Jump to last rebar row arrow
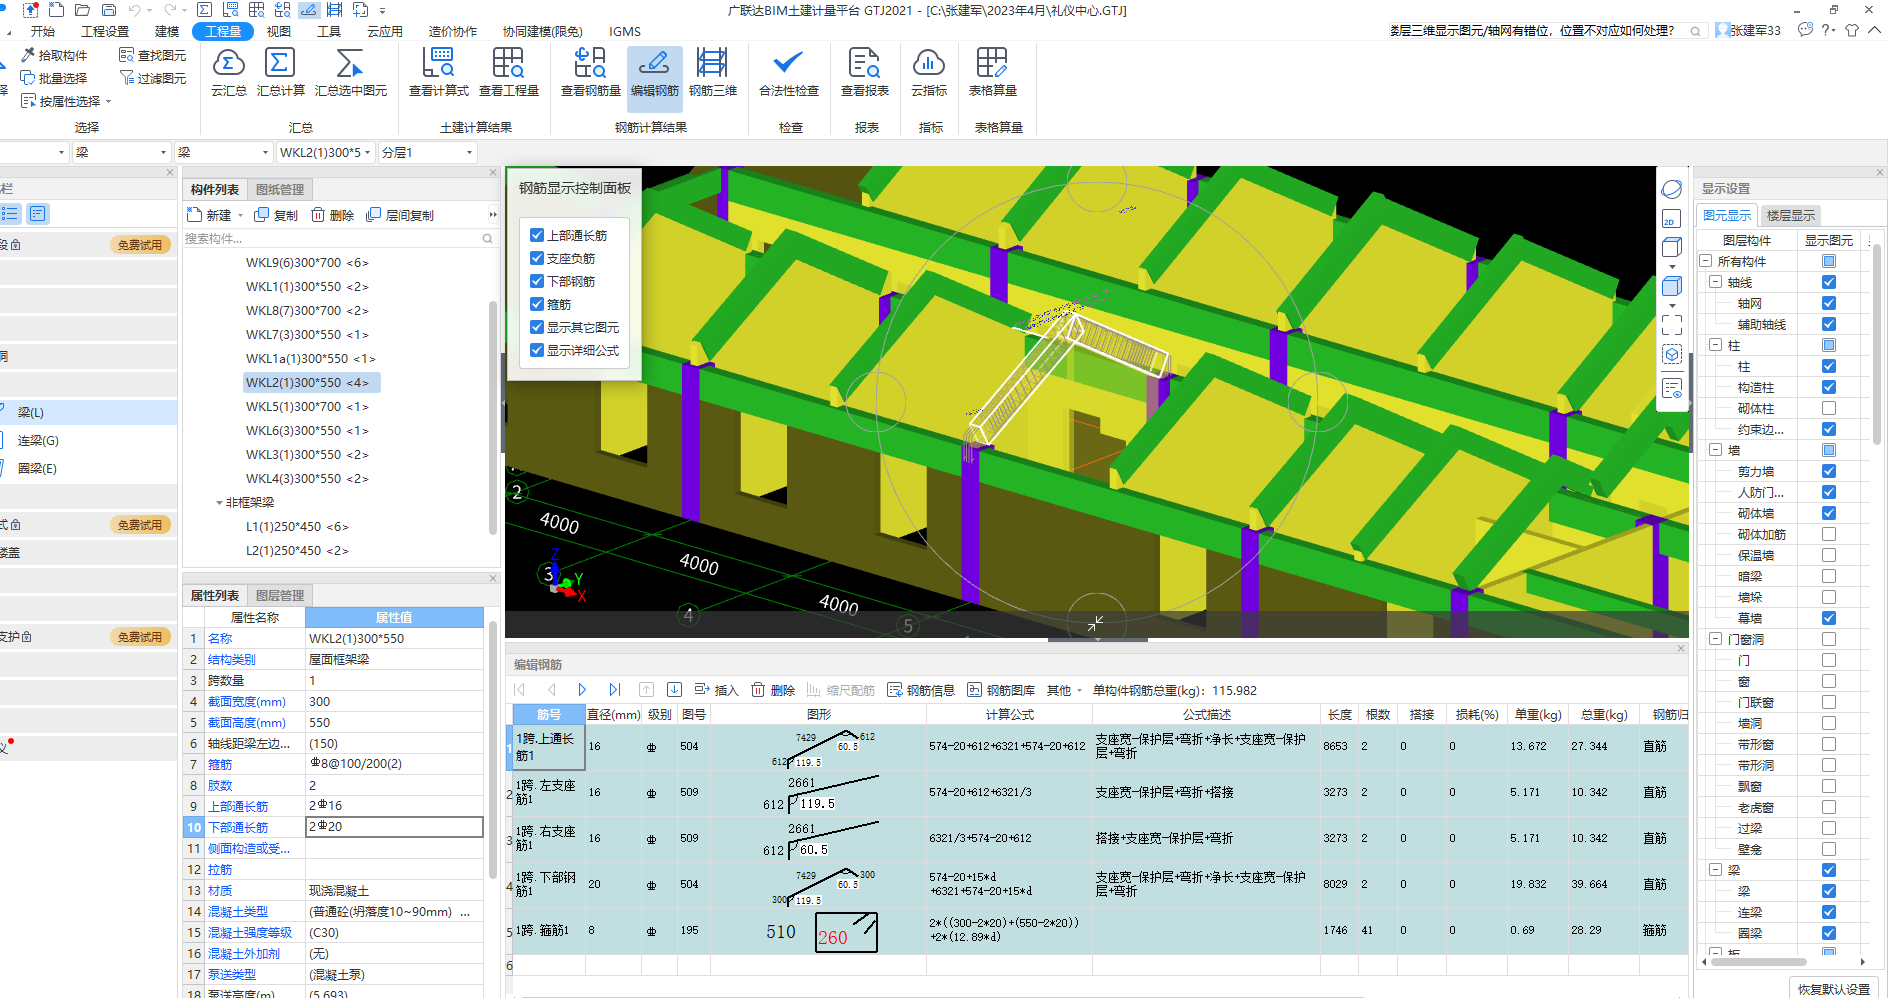1888x998 pixels. [615, 690]
